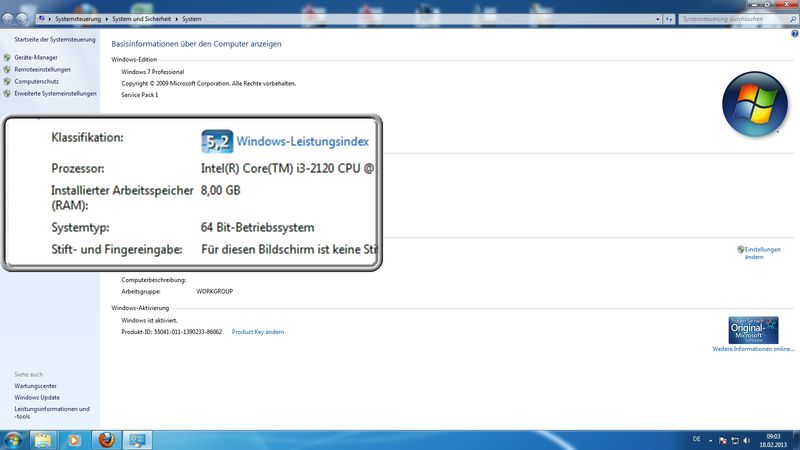The height and width of the screenshot is (450, 800).
Task: Open Windows Explorer from the taskbar
Action: (x=43, y=440)
